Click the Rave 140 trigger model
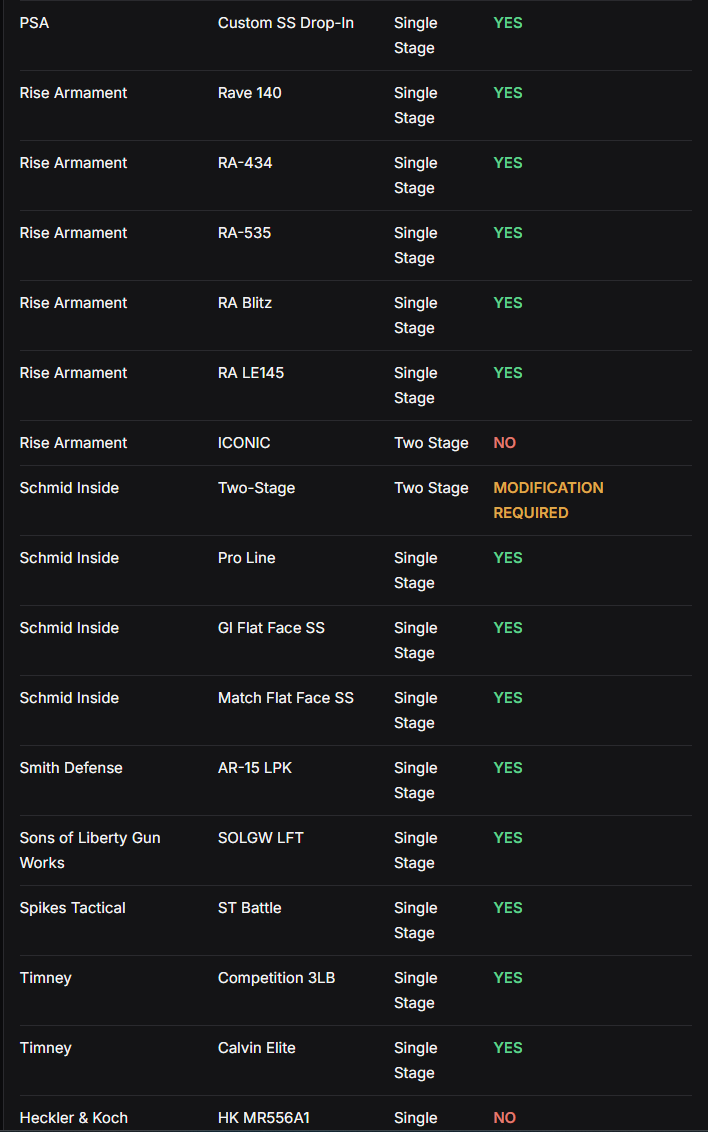This screenshot has height=1132, width=708. [250, 93]
